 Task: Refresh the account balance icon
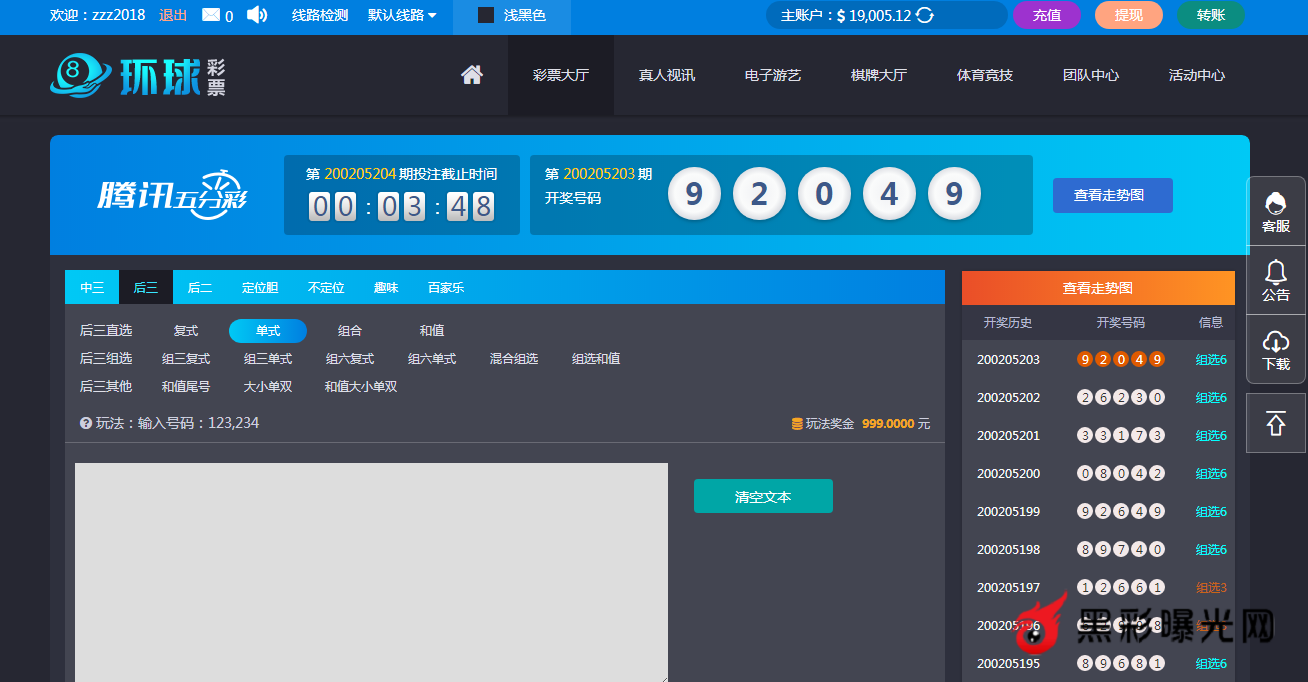coord(925,15)
